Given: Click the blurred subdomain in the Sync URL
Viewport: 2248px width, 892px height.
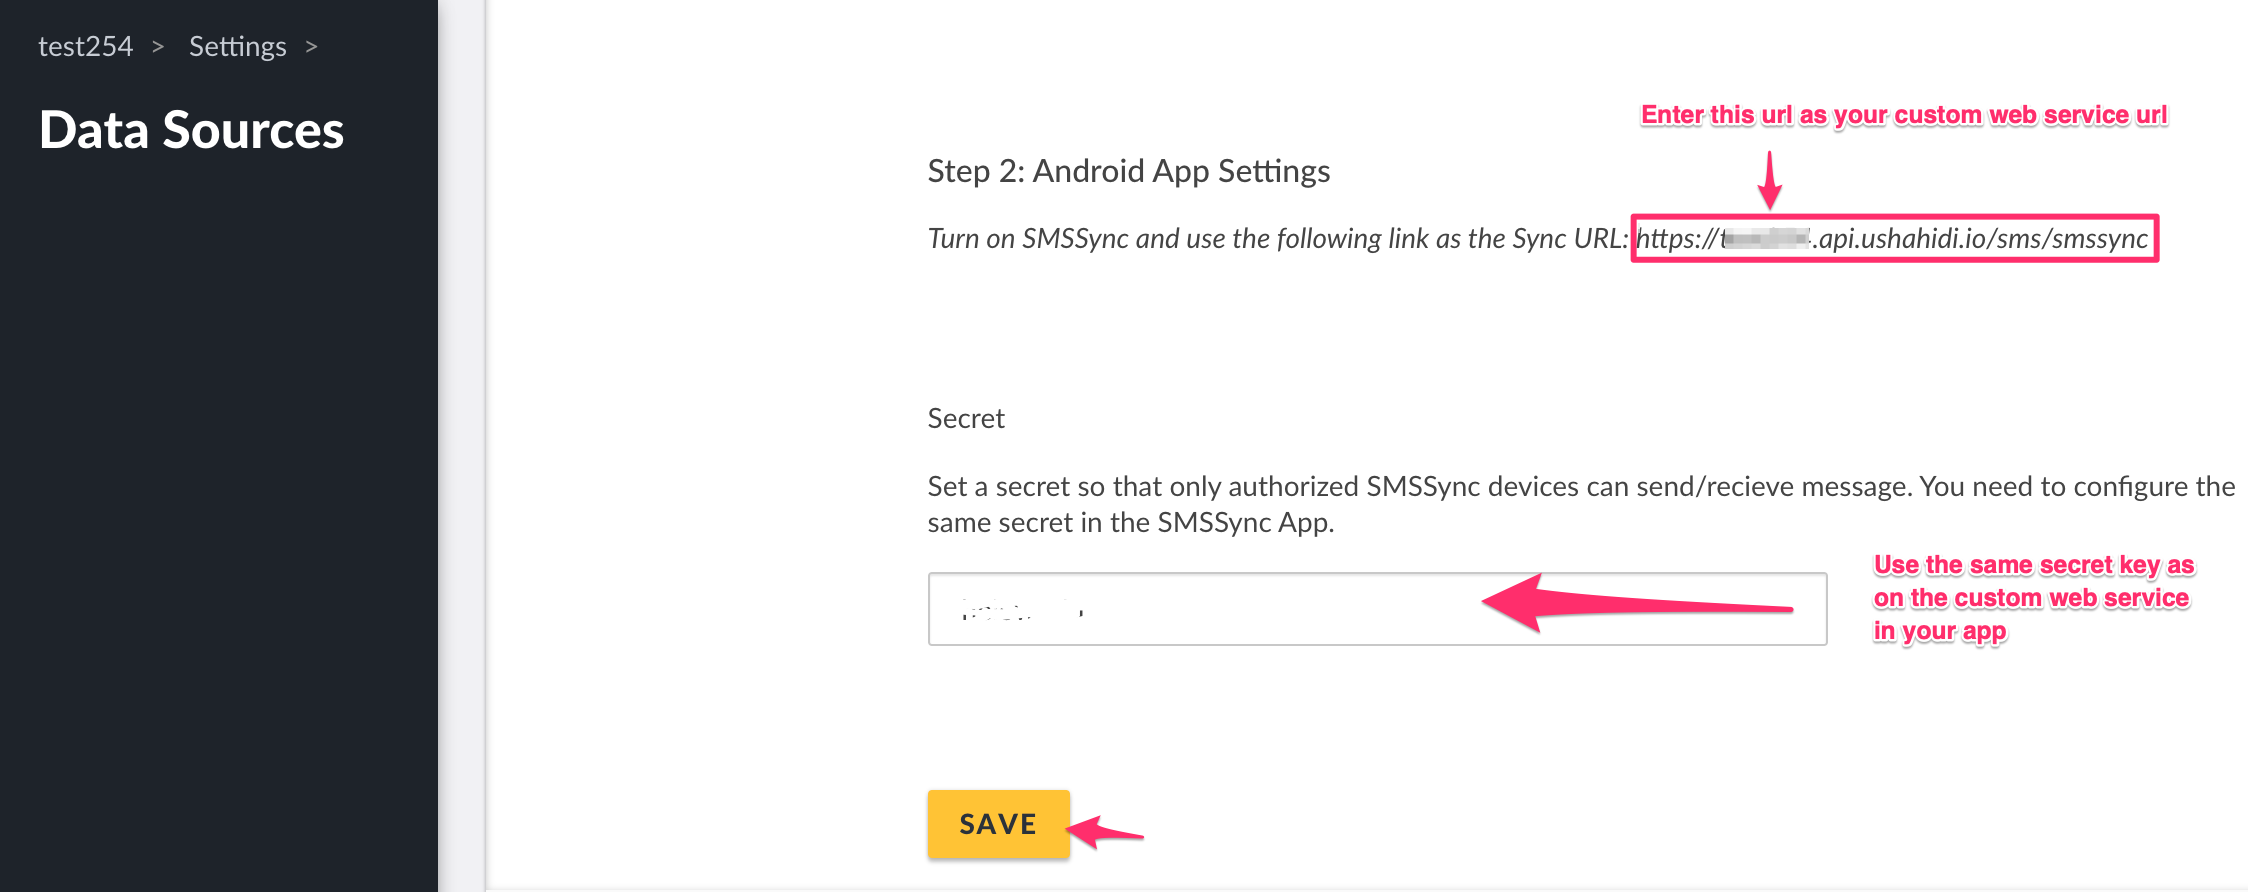Looking at the screenshot, I should click(x=1765, y=239).
